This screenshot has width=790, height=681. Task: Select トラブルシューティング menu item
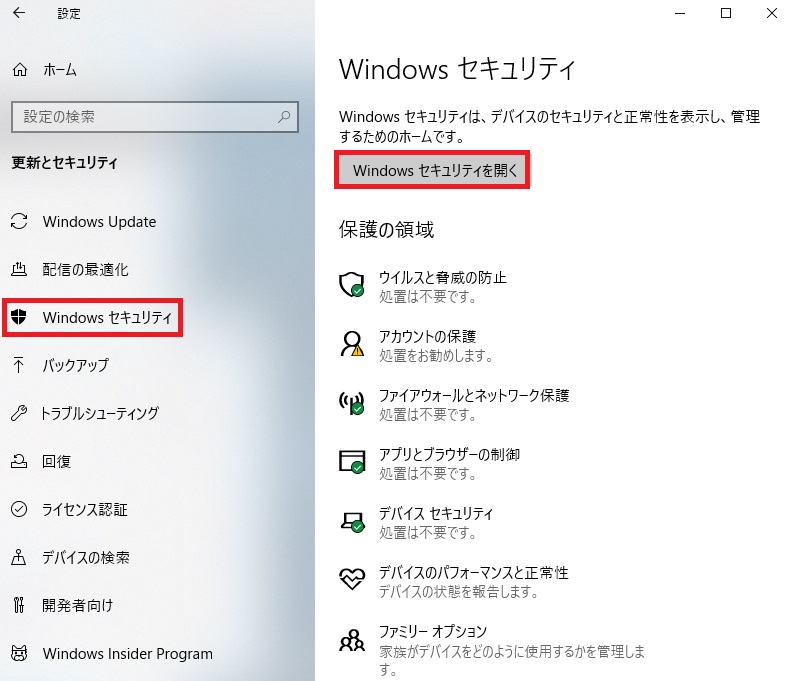pyautogui.click(x=99, y=413)
